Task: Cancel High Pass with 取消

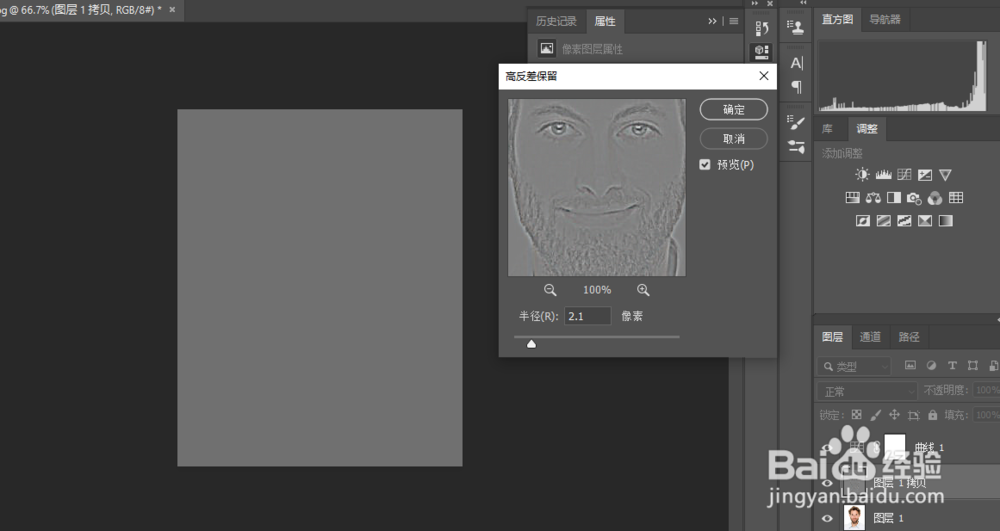Action: tap(733, 138)
